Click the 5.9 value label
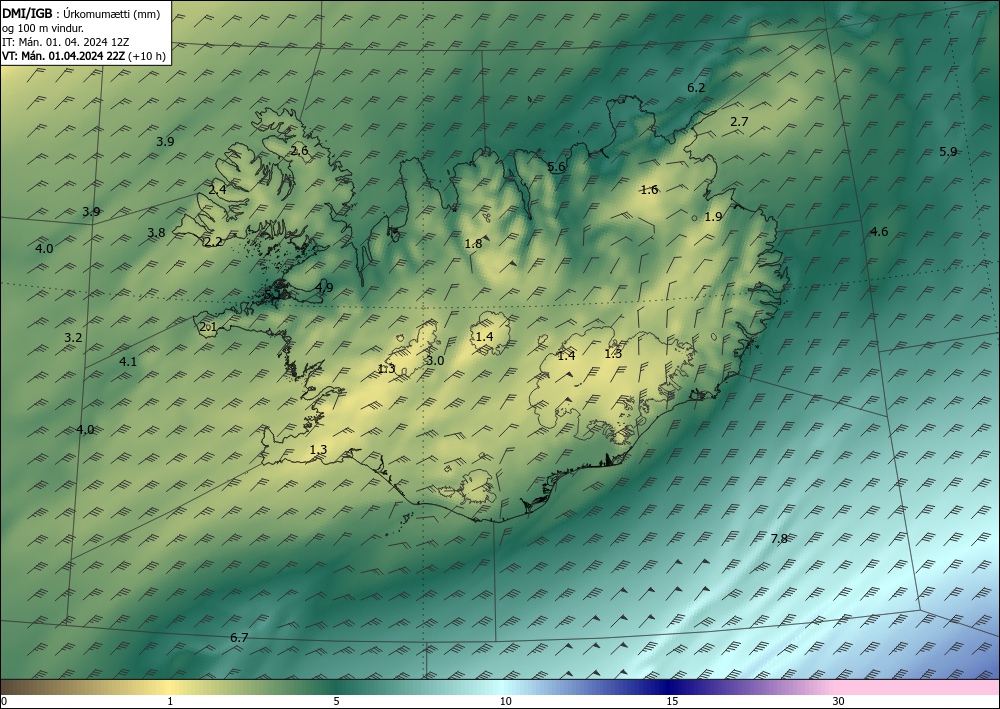This screenshot has width=1000, height=709. pos(948,152)
